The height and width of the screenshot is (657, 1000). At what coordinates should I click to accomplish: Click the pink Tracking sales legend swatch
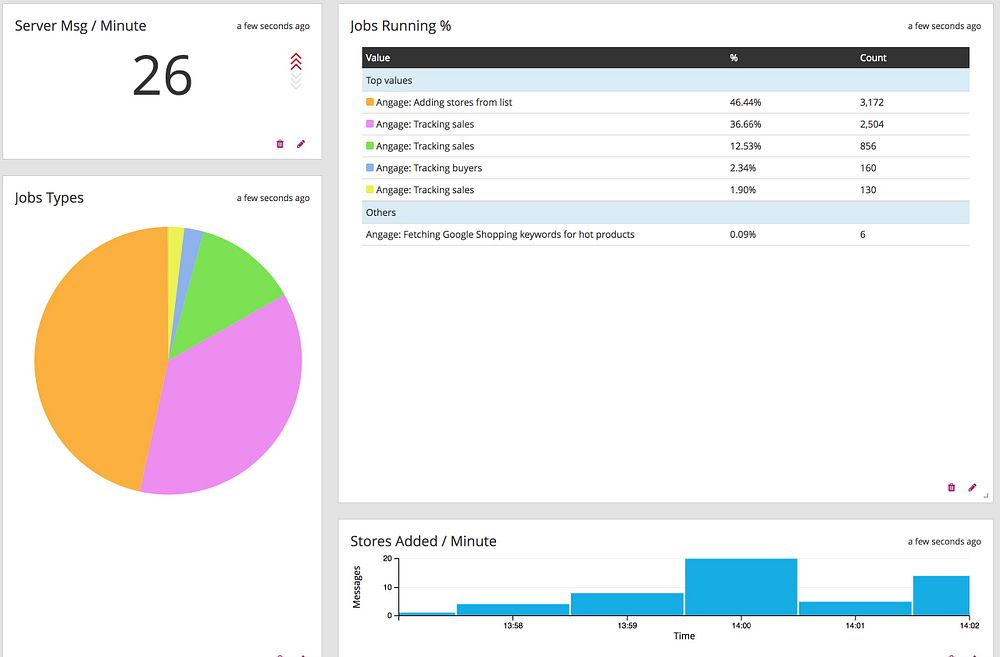370,124
